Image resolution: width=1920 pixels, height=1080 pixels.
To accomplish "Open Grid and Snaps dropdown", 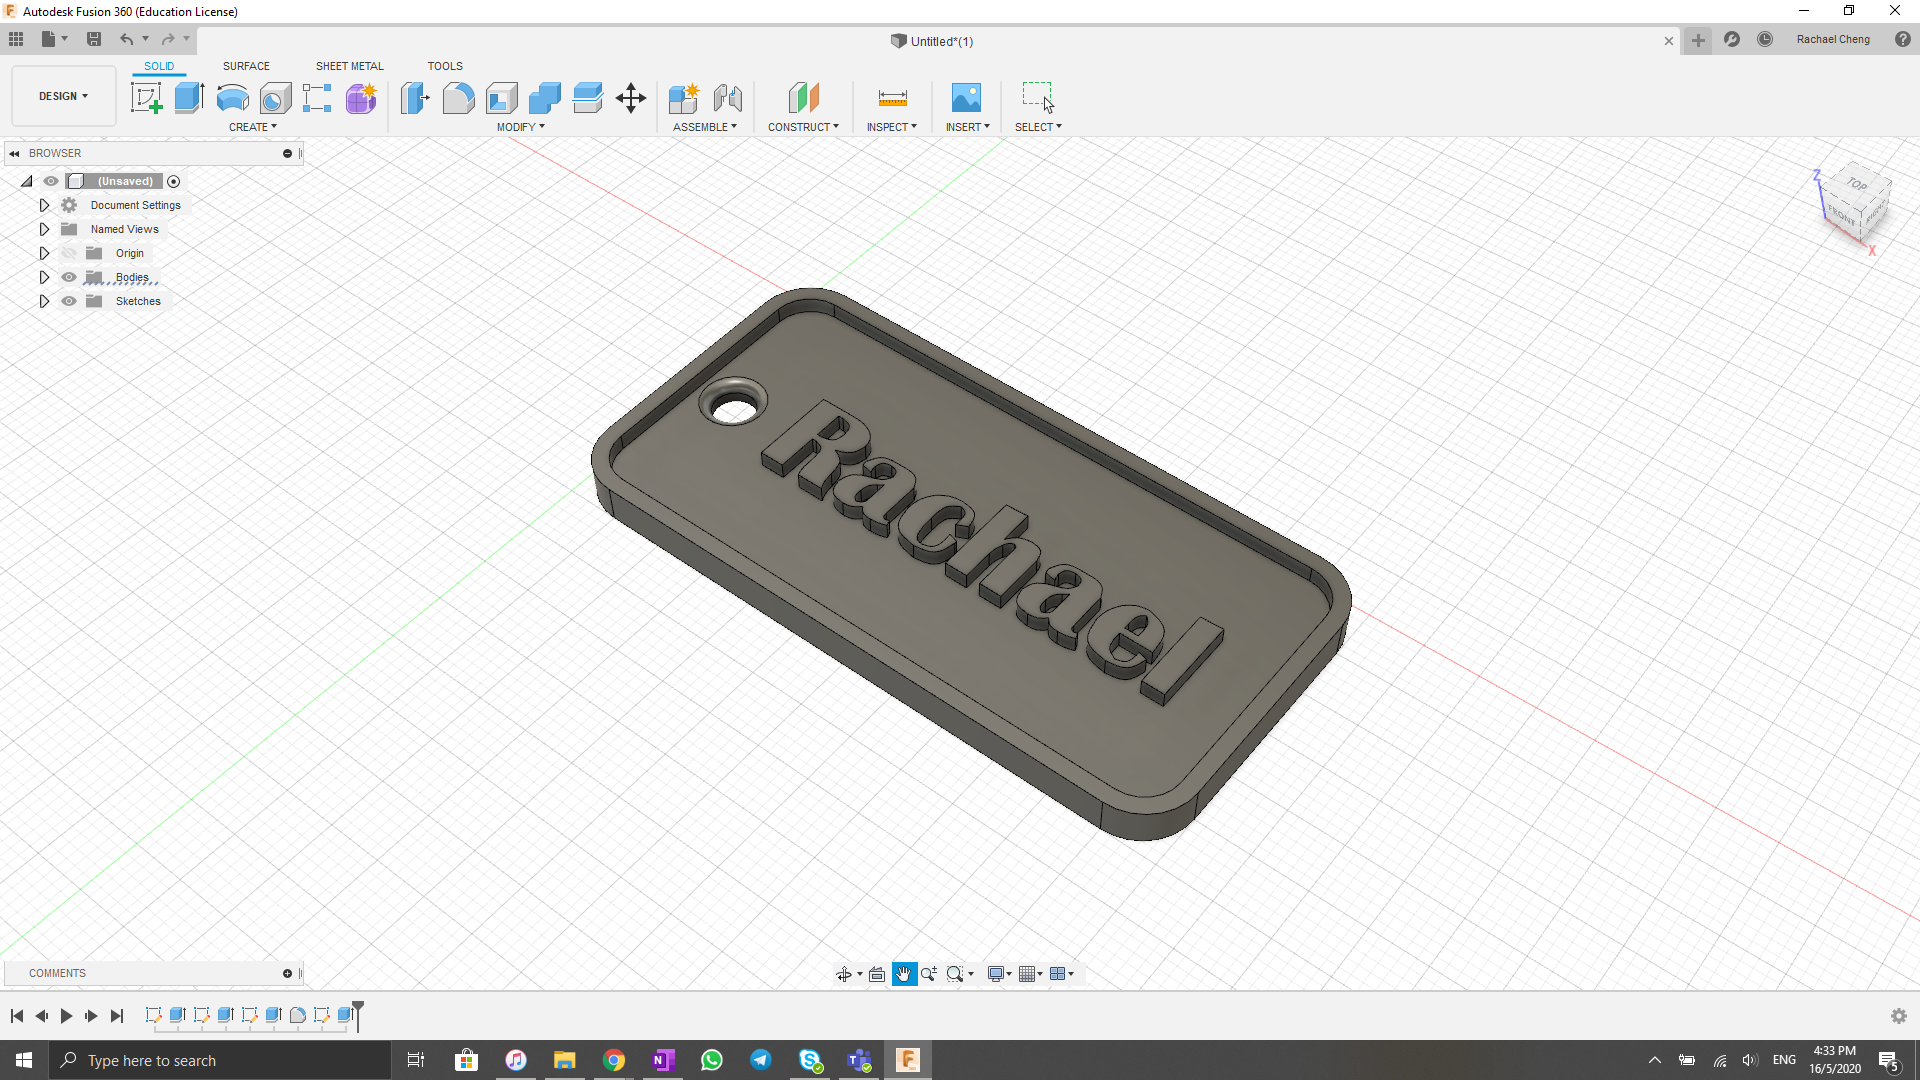I will click(1031, 974).
